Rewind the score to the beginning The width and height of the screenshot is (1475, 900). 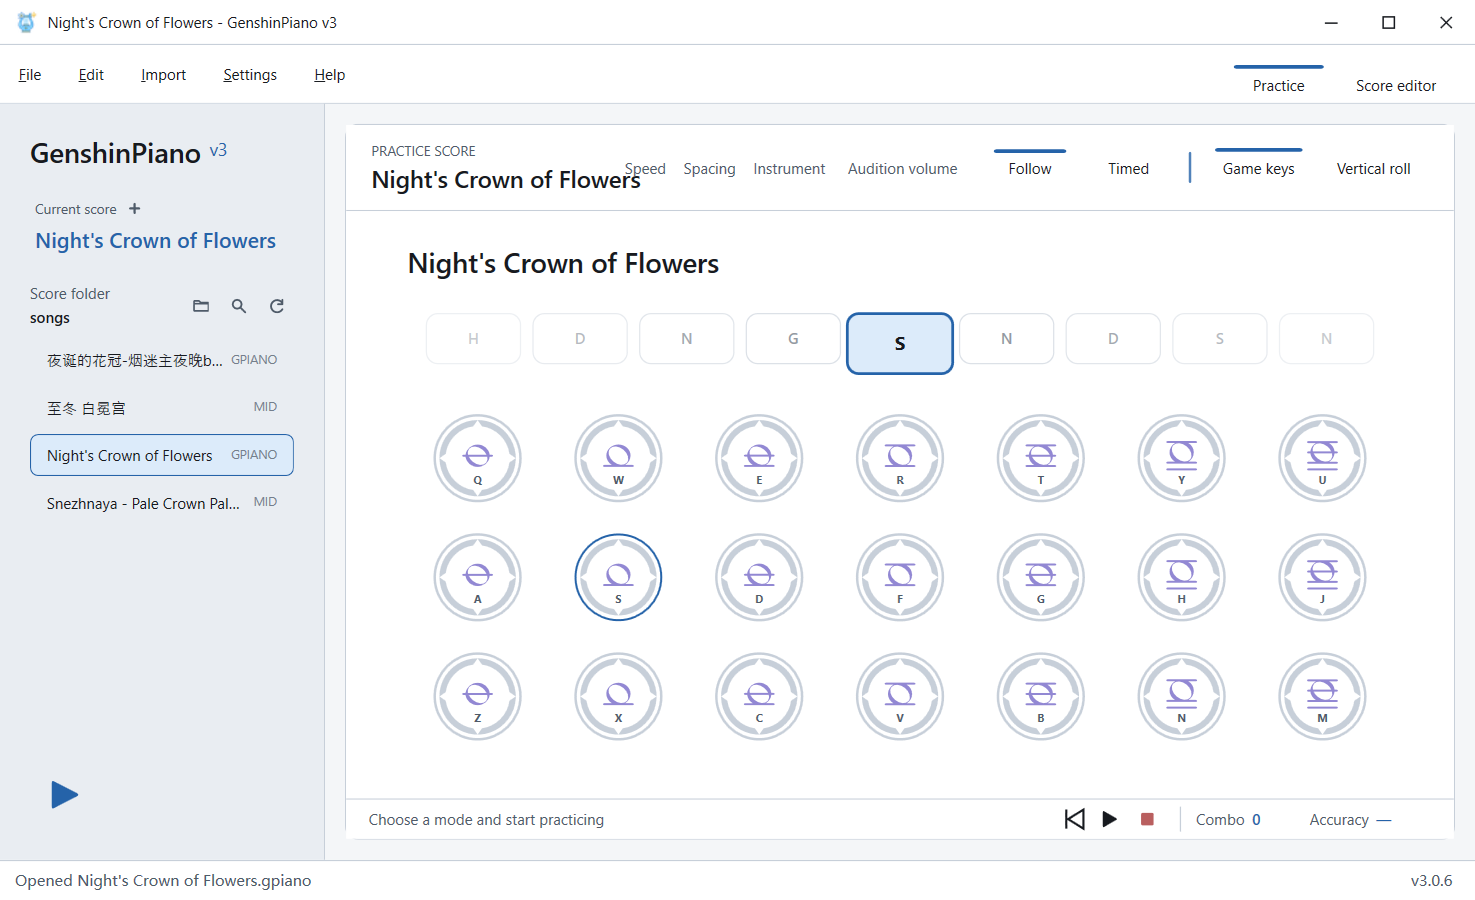pyautogui.click(x=1075, y=819)
